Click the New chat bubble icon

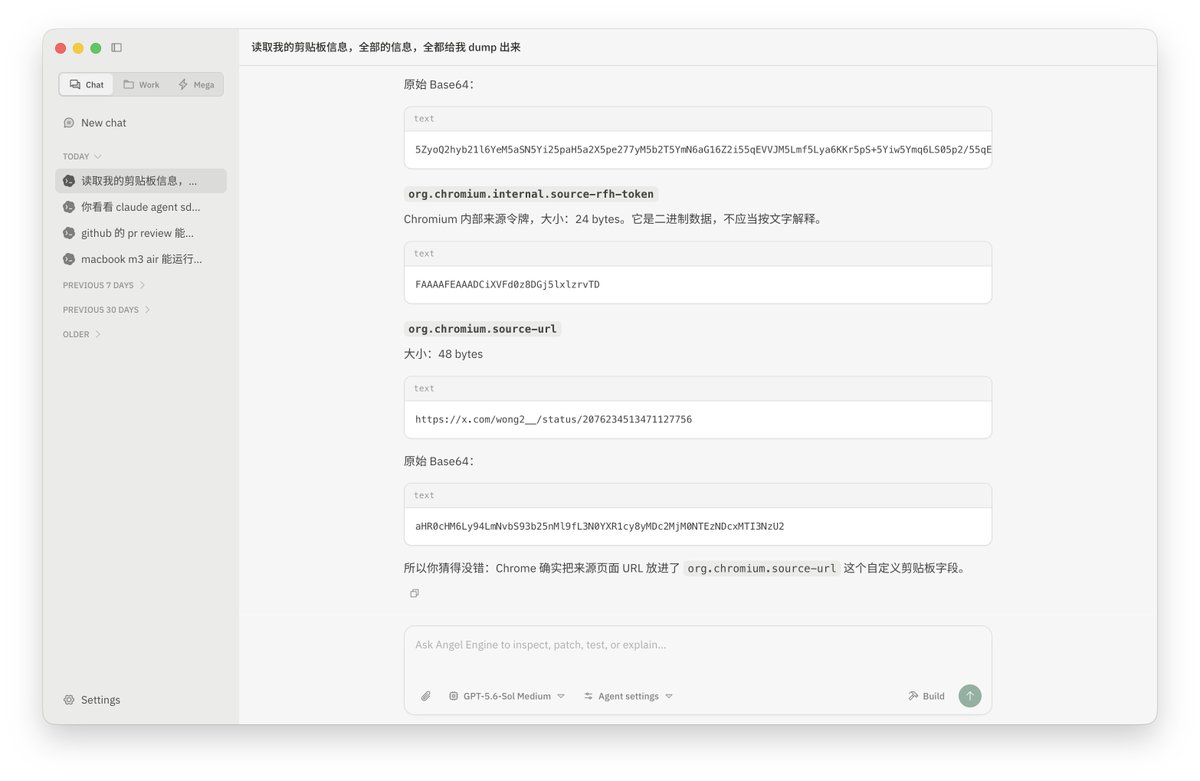69,123
